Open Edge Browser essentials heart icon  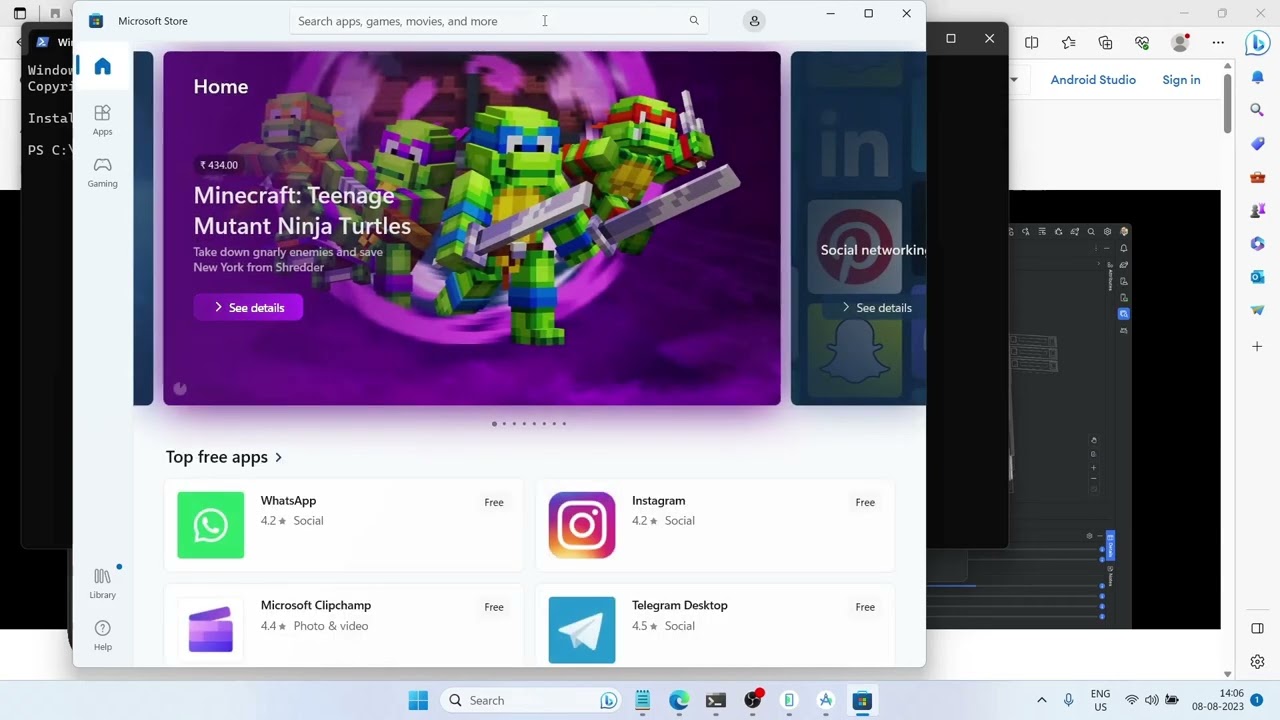point(1142,43)
